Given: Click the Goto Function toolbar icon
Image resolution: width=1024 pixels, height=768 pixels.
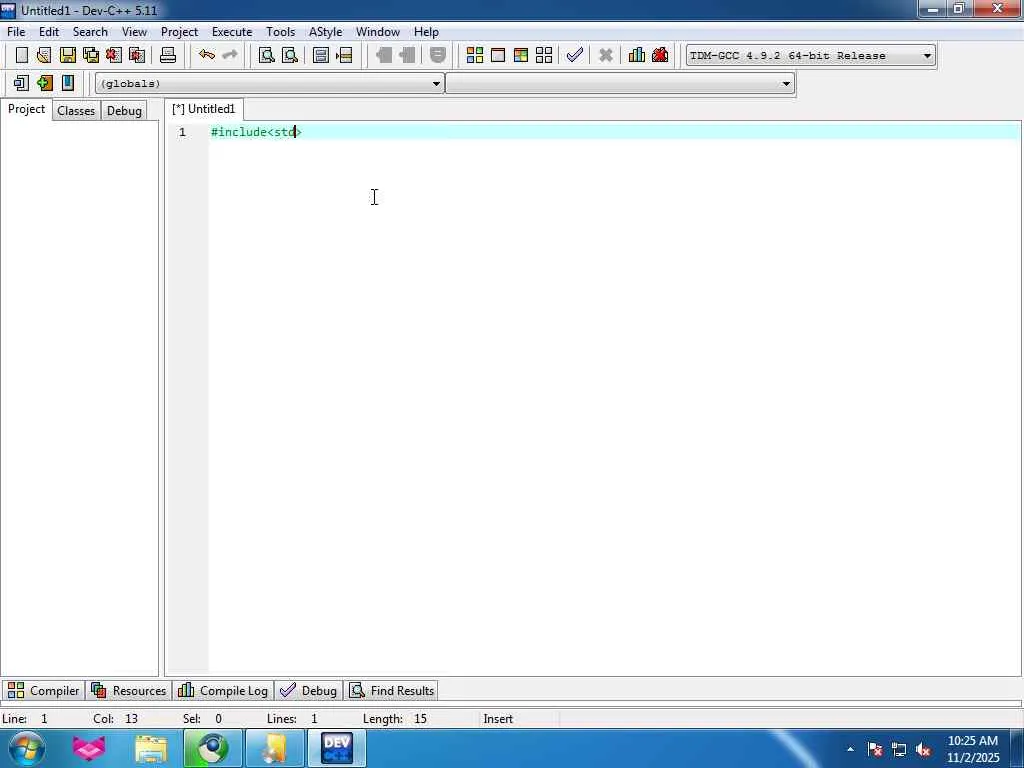Looking at the screenshot, I should [x=321, y=56].
